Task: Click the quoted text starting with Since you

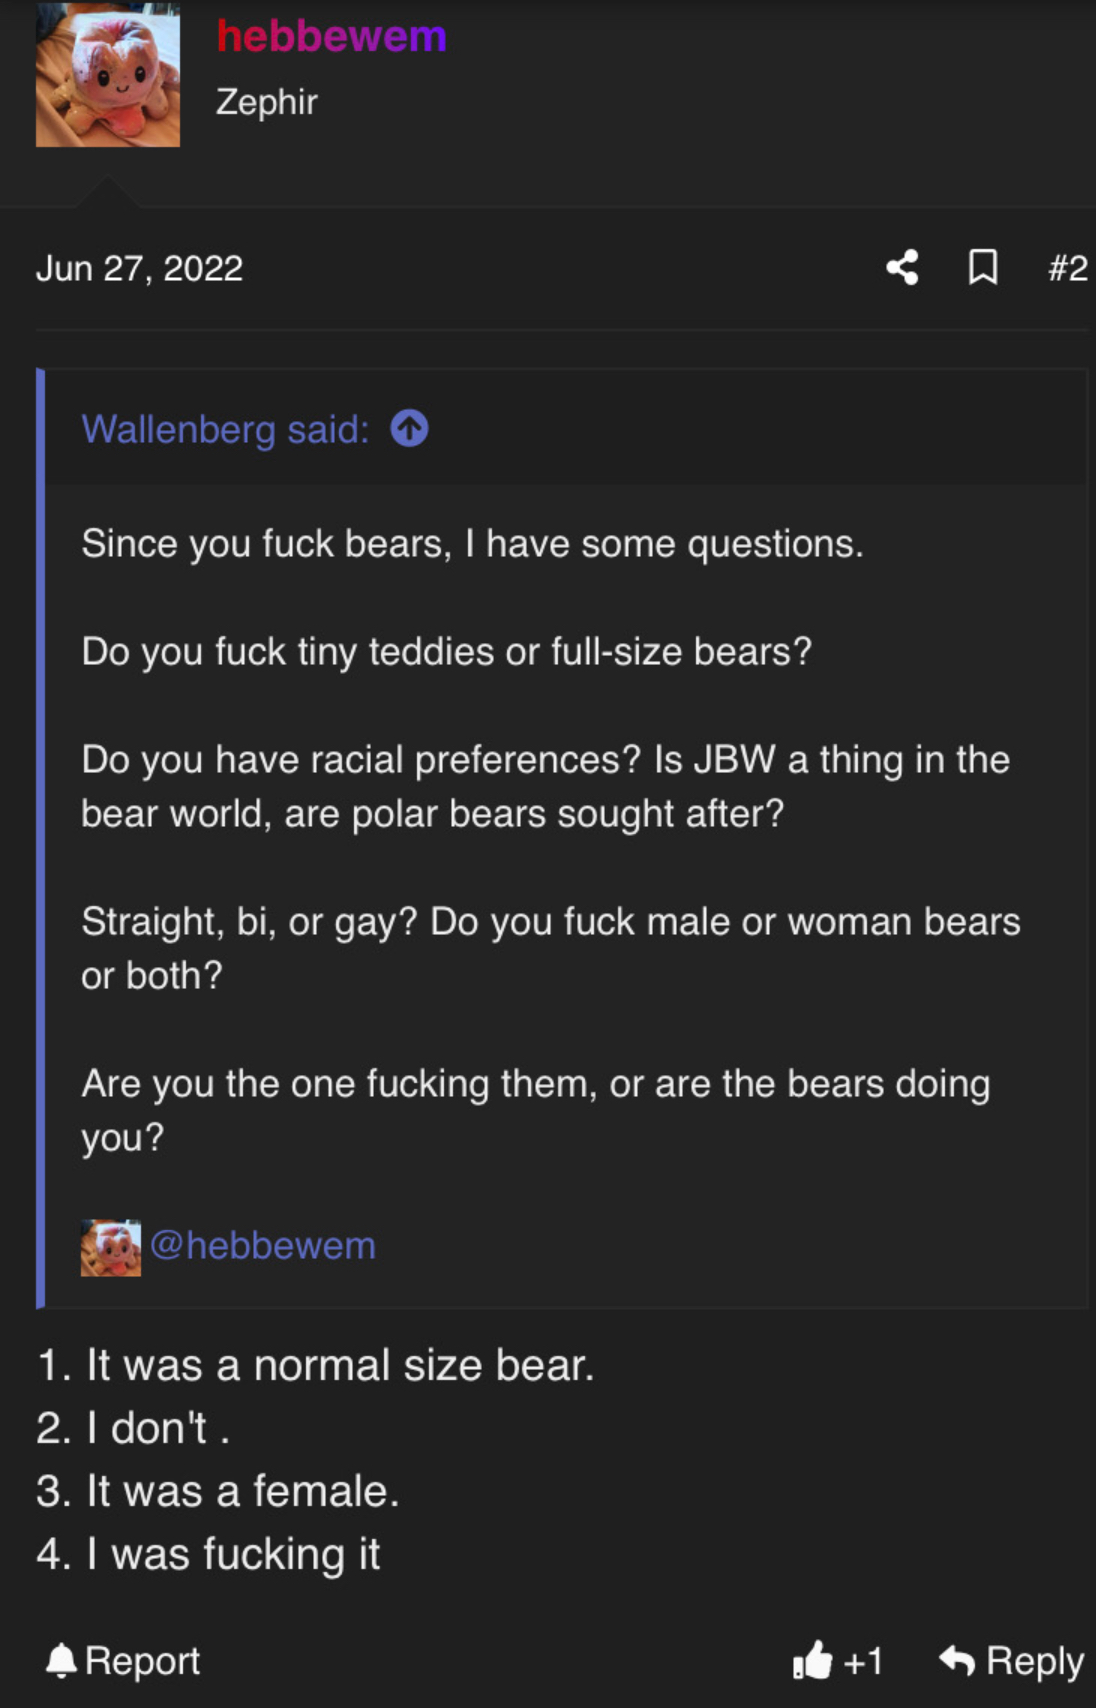Action: [472, 544]
